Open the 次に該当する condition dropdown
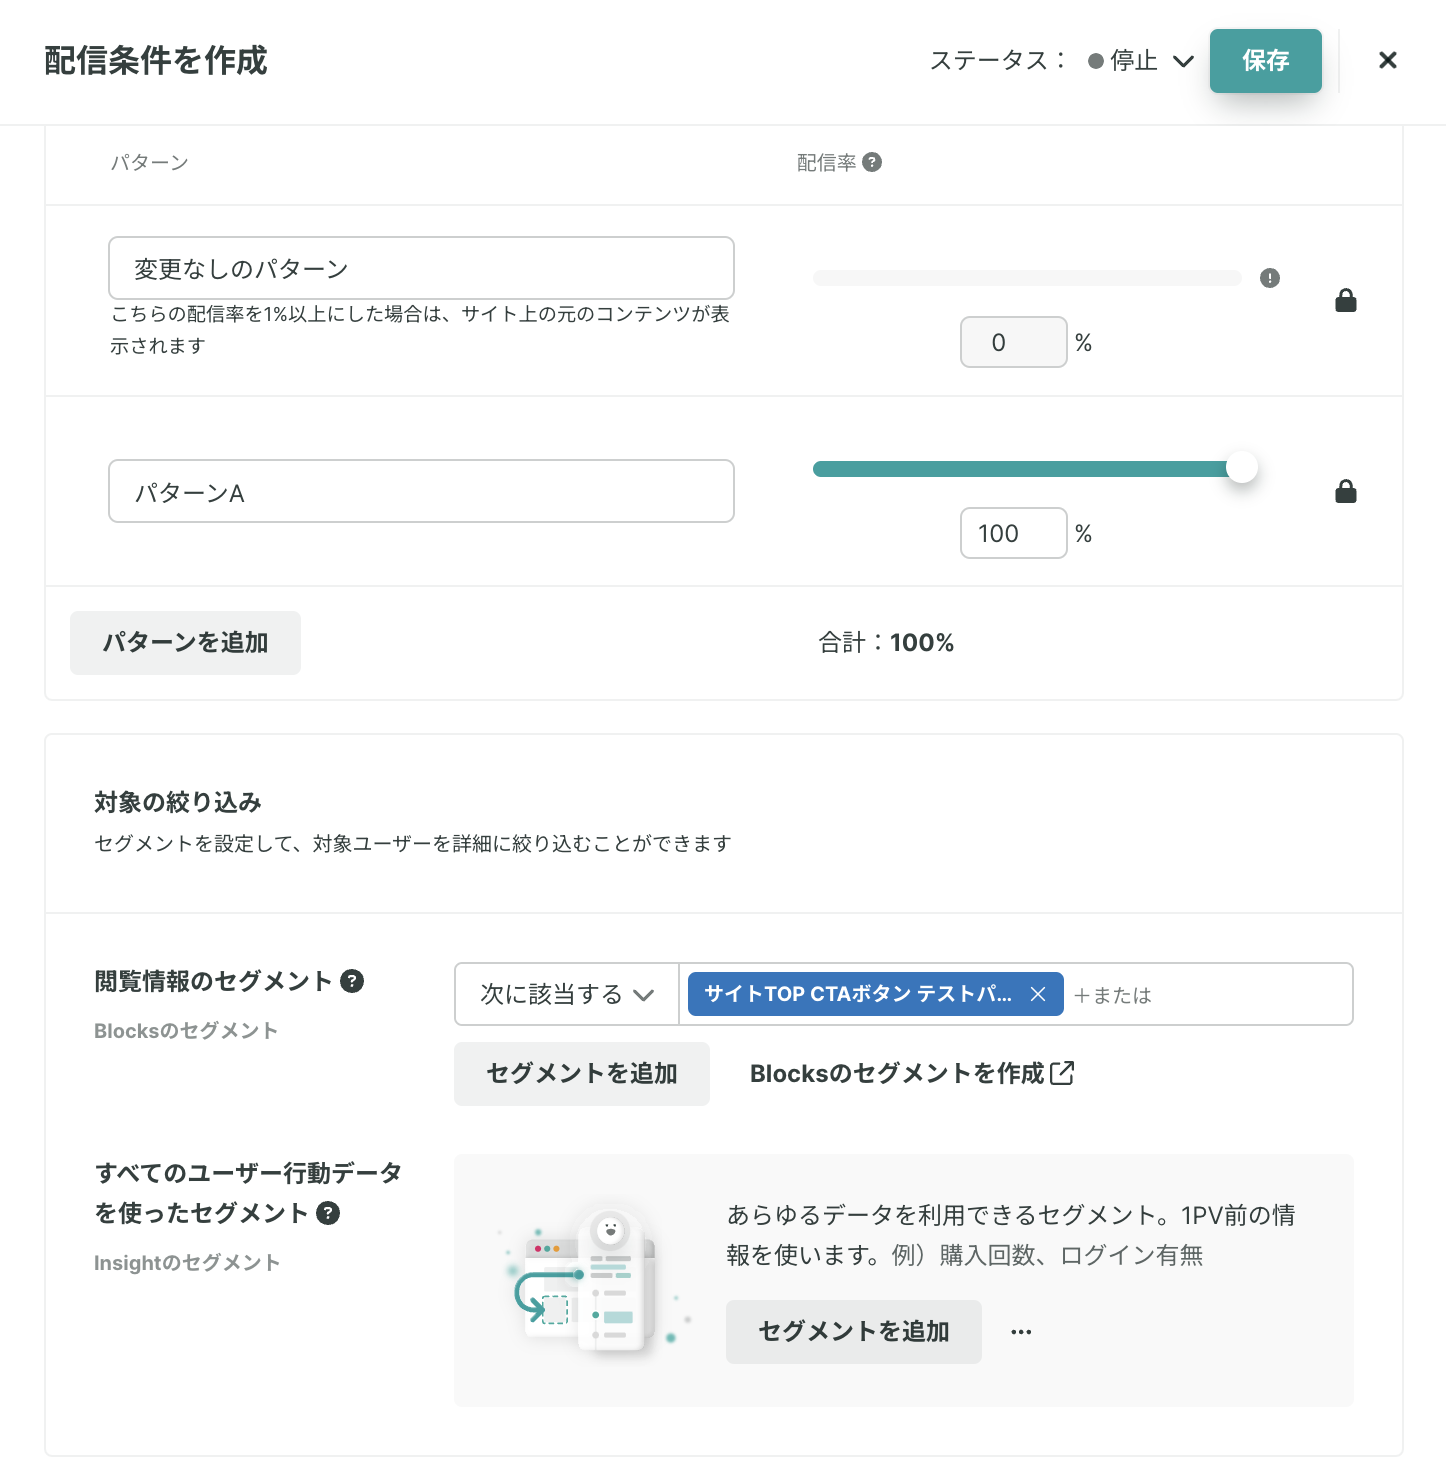This screenshot has width=1446, height=1464. click(x=567, y=994)
